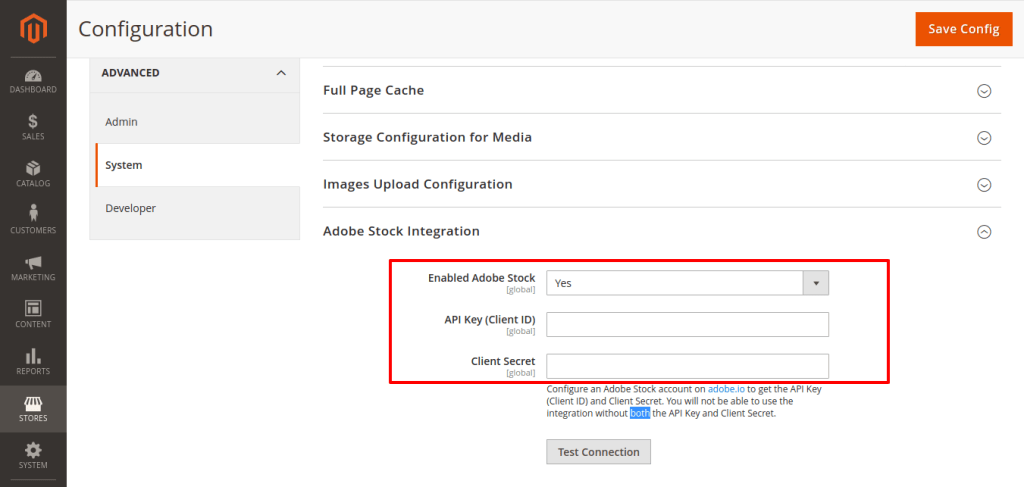Open the Enabled Adobe Stock dropdown
The height and width of the screenshot is (487, 1024).
pyautogui.click(x=688, y=283)
